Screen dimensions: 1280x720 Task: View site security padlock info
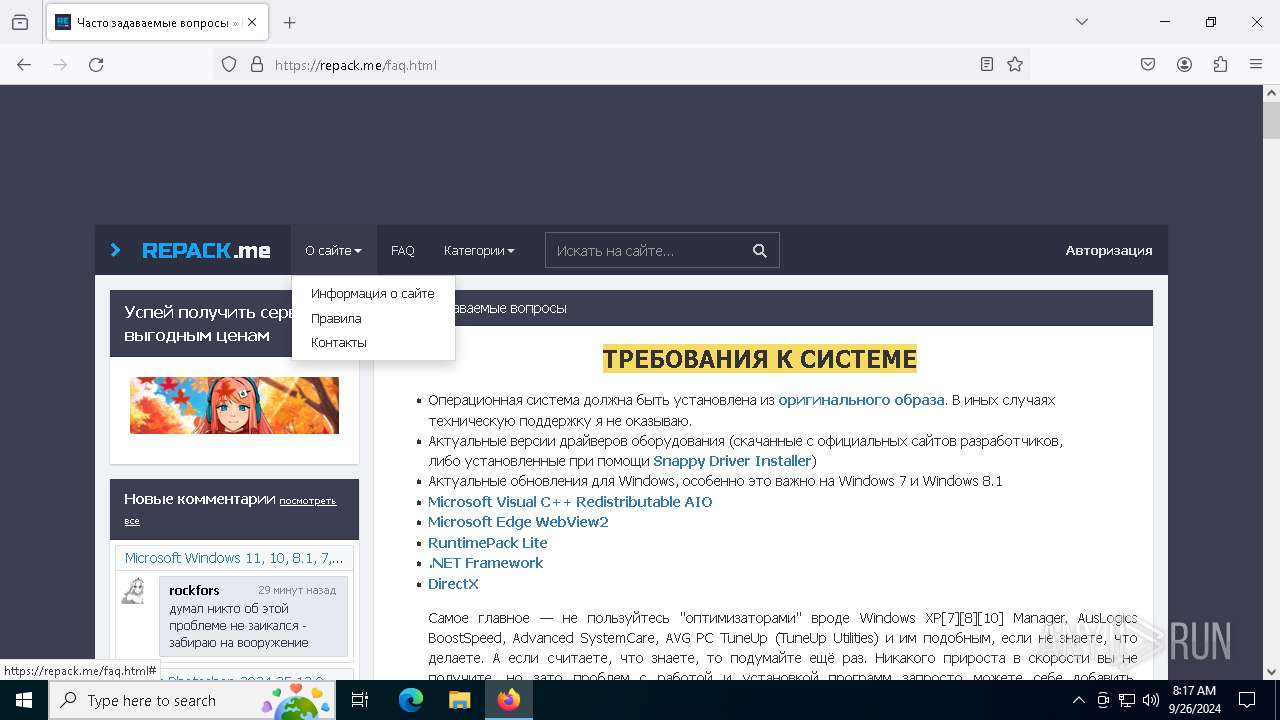257,65
